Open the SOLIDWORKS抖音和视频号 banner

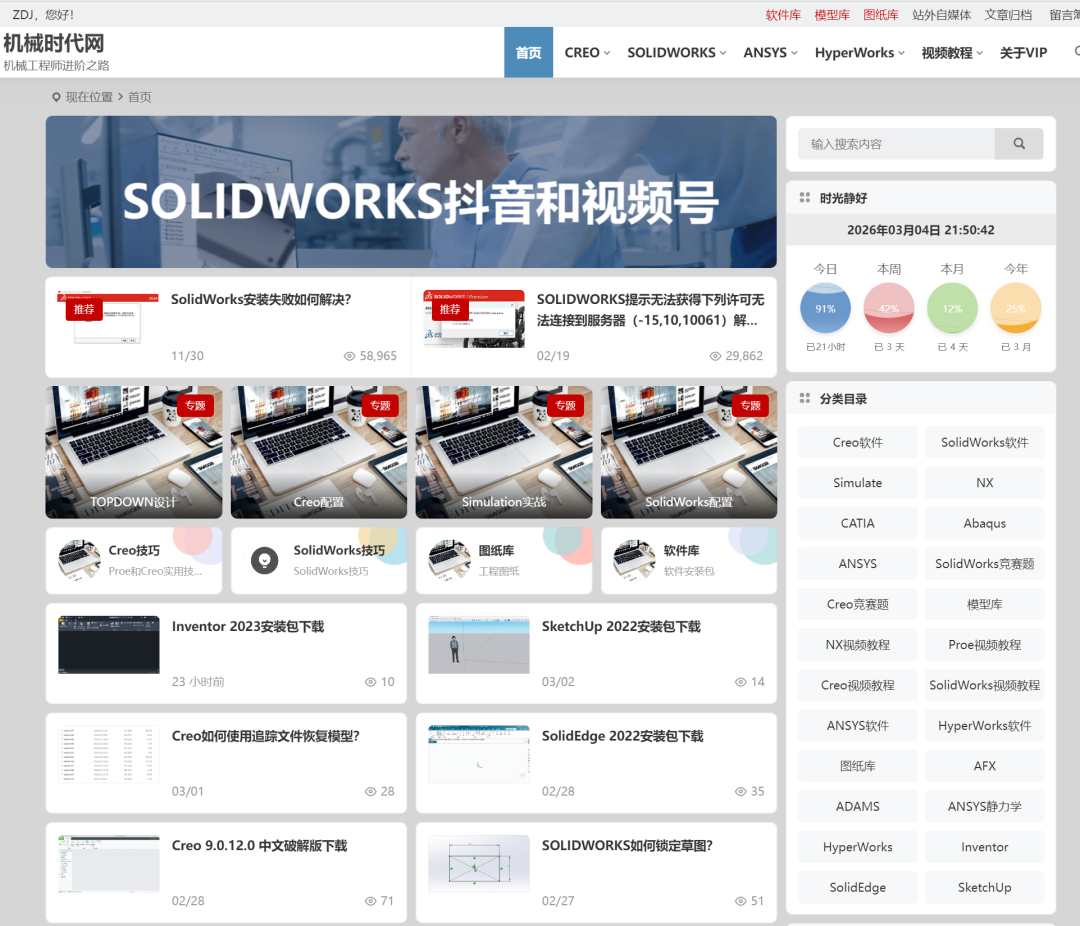[411, 192]
